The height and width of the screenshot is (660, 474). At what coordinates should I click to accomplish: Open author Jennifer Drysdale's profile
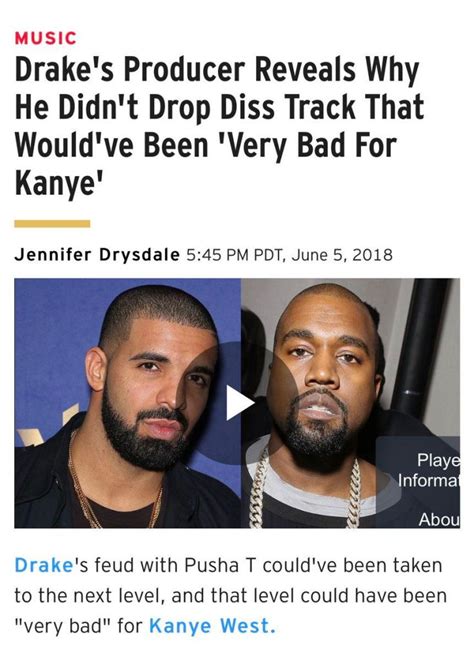97,255
